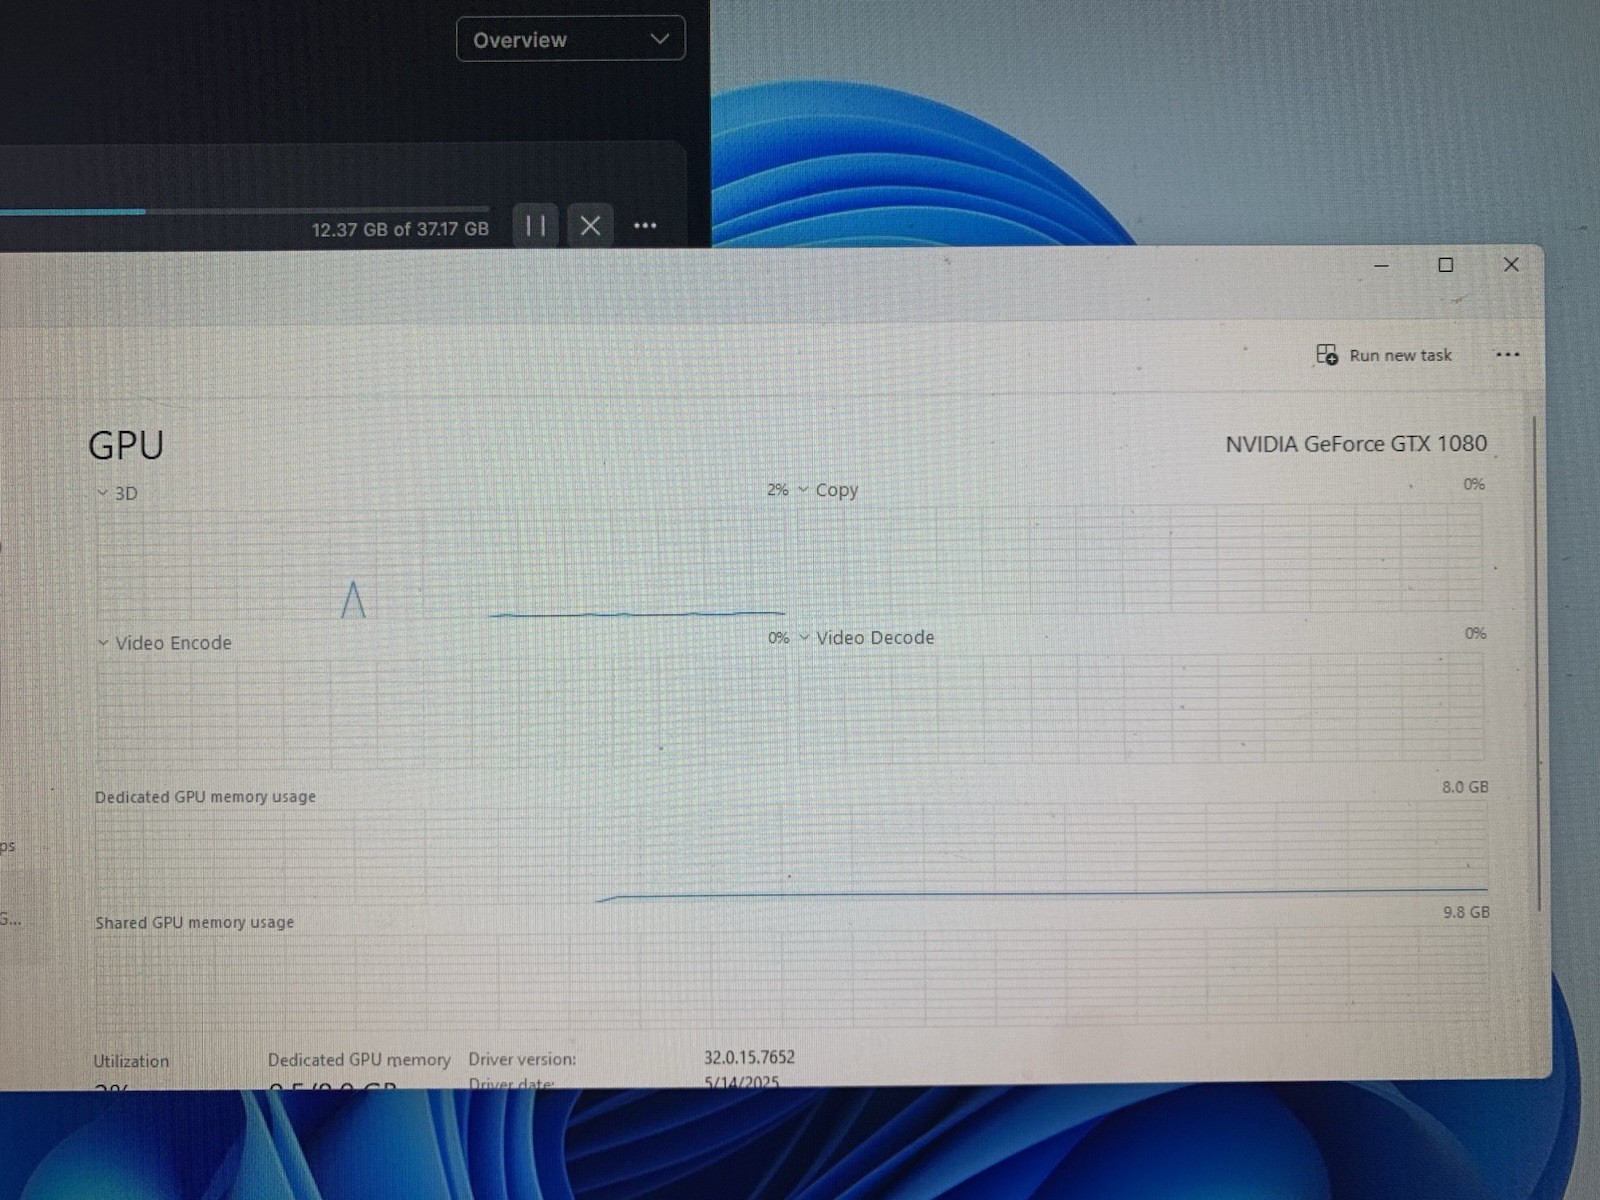Pause the download in progress
The width and height of the screenshot is (1600, 1200).
pos(536,226)
